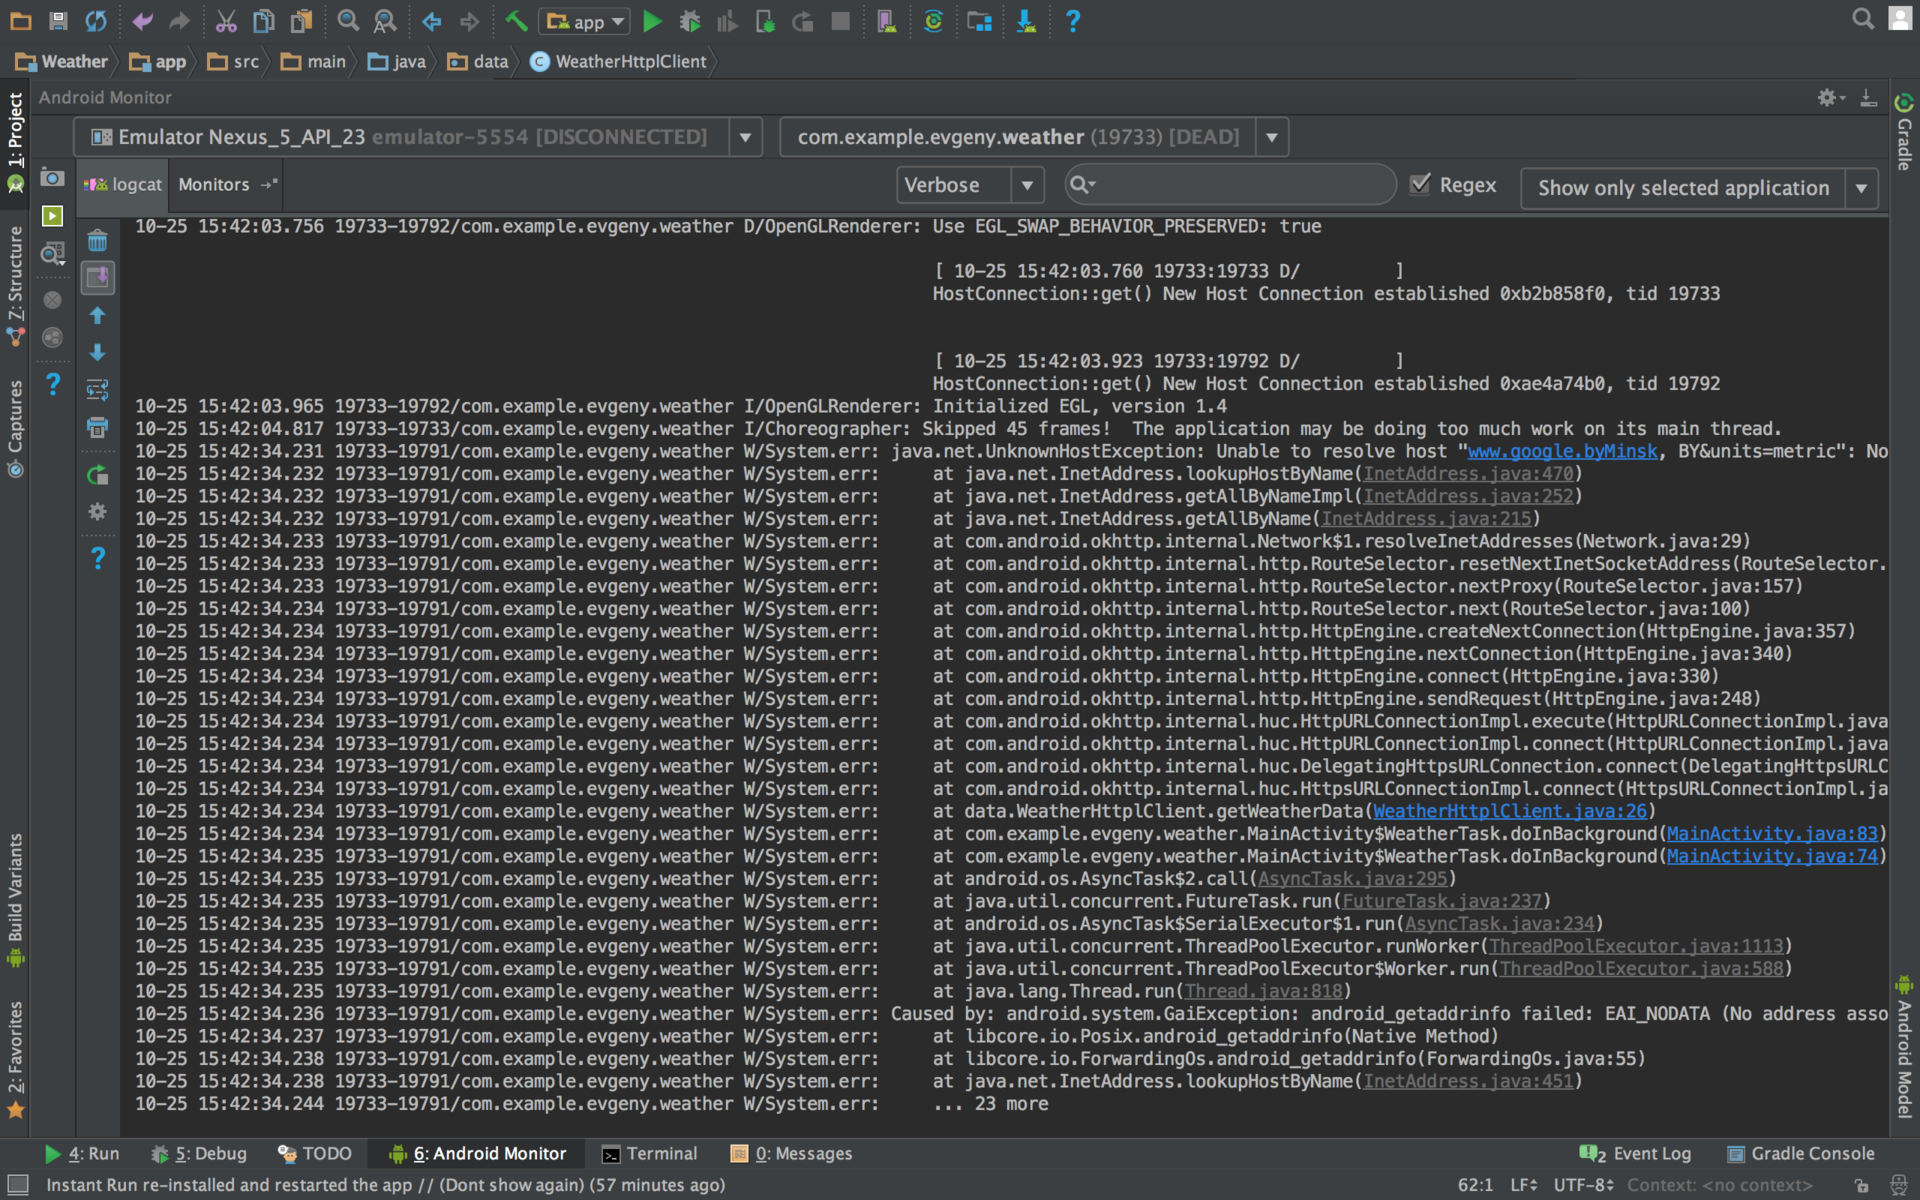Toggle the Structure tool window
The image size is (1920, 1200).
point(15,286)
